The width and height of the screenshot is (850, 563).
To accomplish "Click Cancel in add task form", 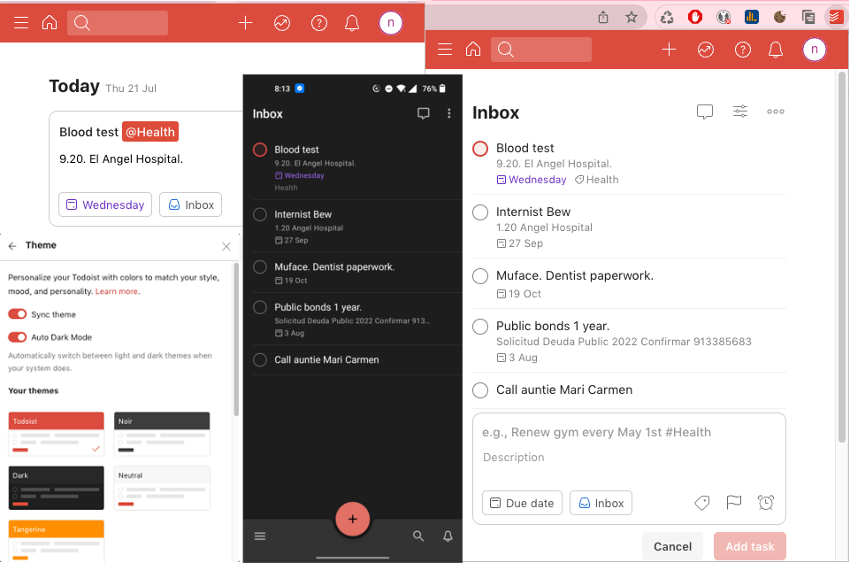I will click(672, 546).
